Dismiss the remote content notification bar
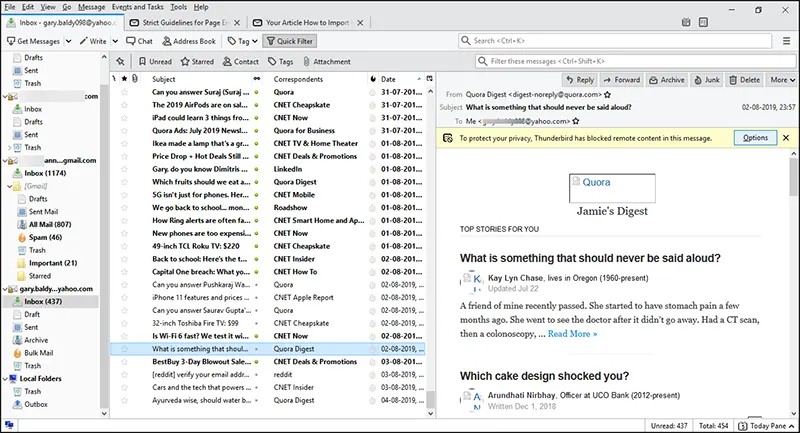800x433 pixels. 786,138
